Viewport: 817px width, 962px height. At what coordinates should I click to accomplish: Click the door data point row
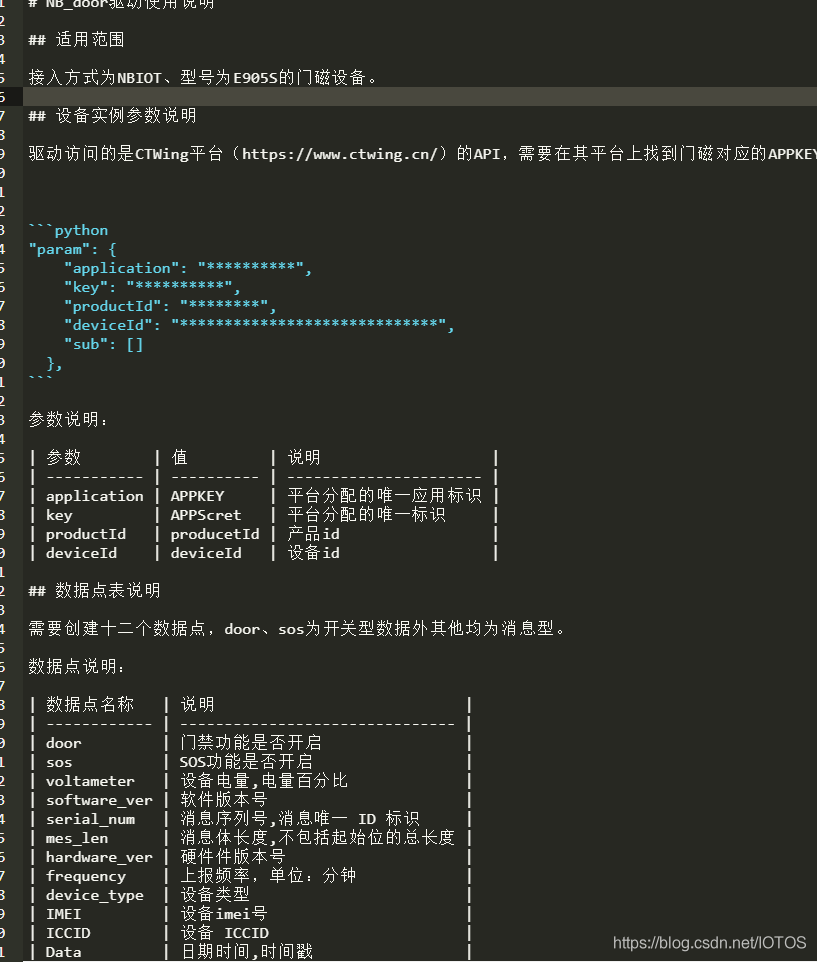tap(64, 743)
